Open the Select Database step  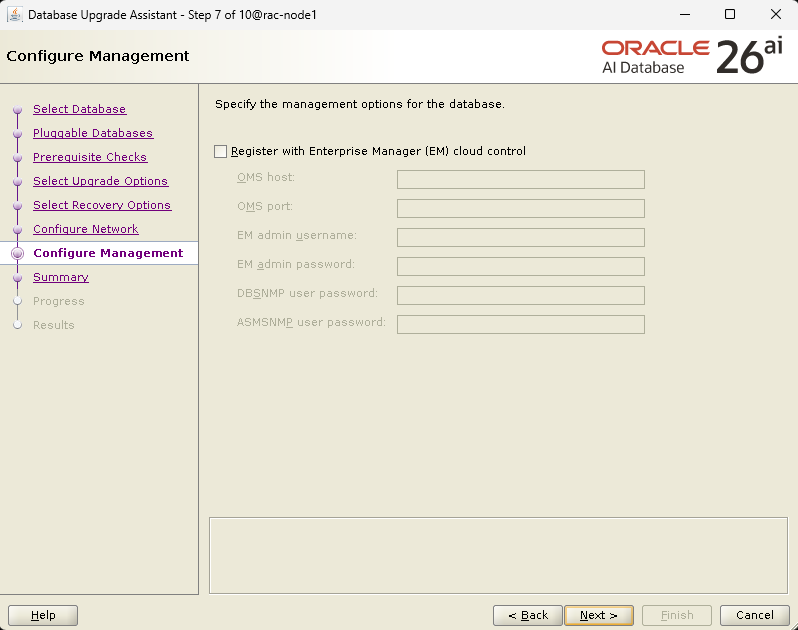79,109
